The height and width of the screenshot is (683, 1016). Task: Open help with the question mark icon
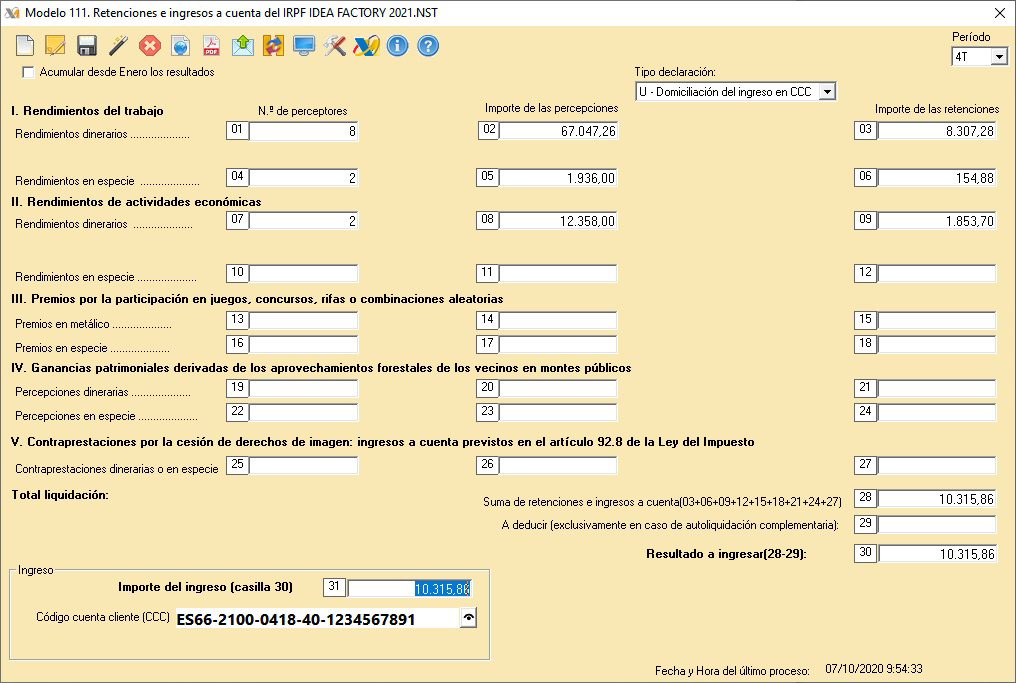pos(428,45)
